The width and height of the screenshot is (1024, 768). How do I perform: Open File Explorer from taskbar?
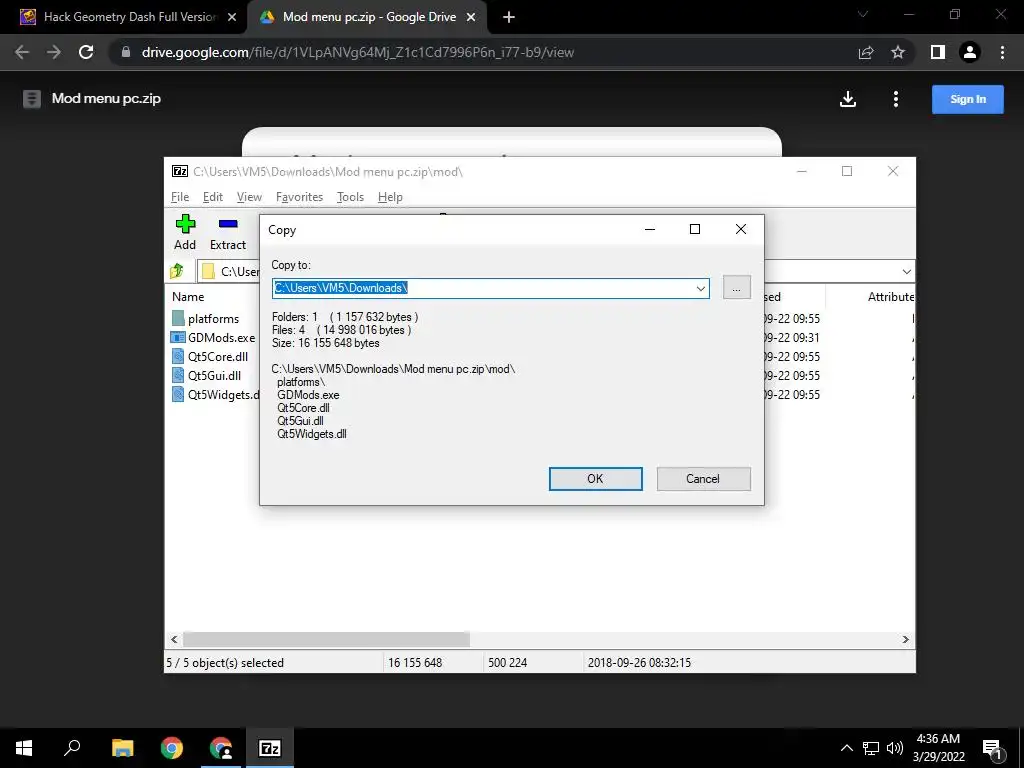(123, 748)
